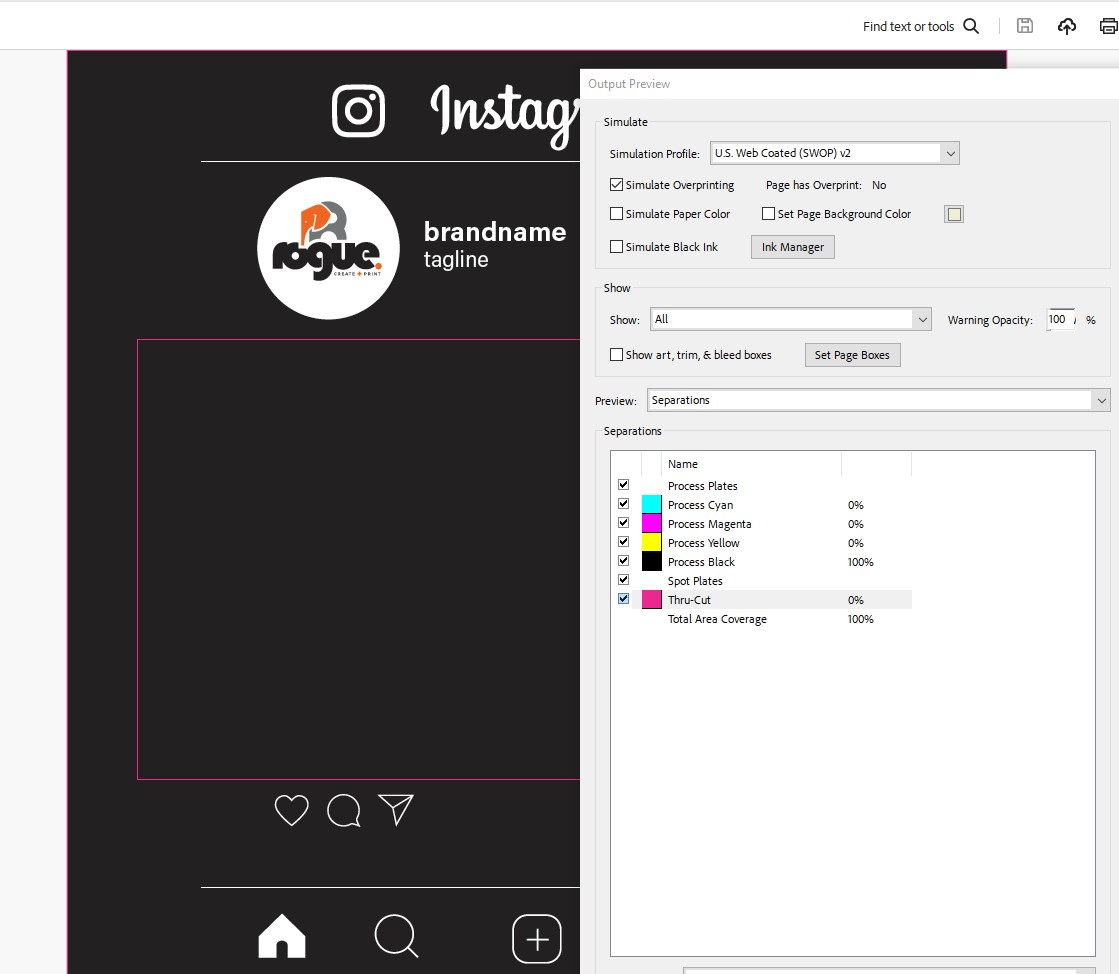Click the Process Cyan color swatch
The height and width of the screenshot is (974, 1119).
652,504
